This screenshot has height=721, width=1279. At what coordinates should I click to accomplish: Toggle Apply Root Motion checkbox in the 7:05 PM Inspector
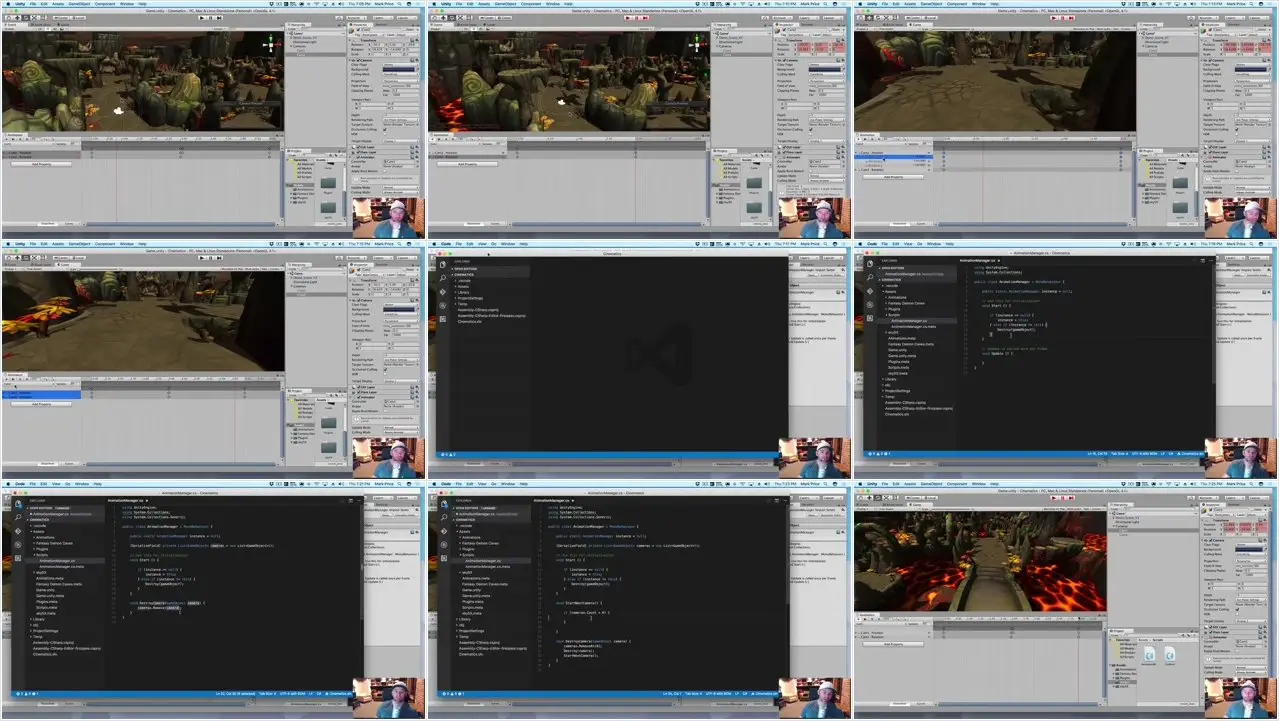(x=385, y=171)
